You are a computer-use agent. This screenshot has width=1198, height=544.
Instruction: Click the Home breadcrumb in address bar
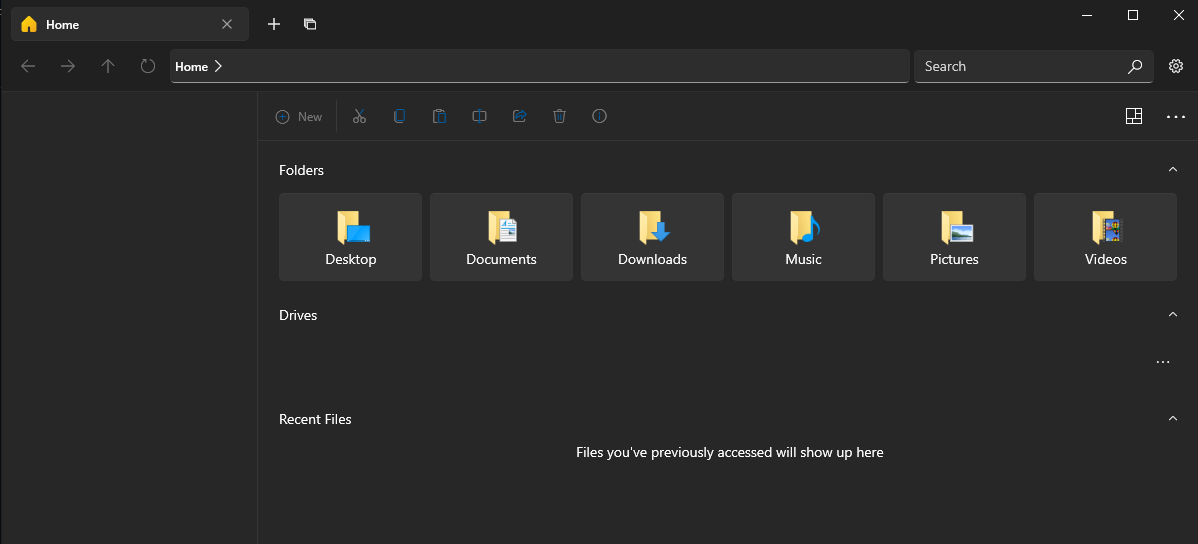click(x=191, y=66)
